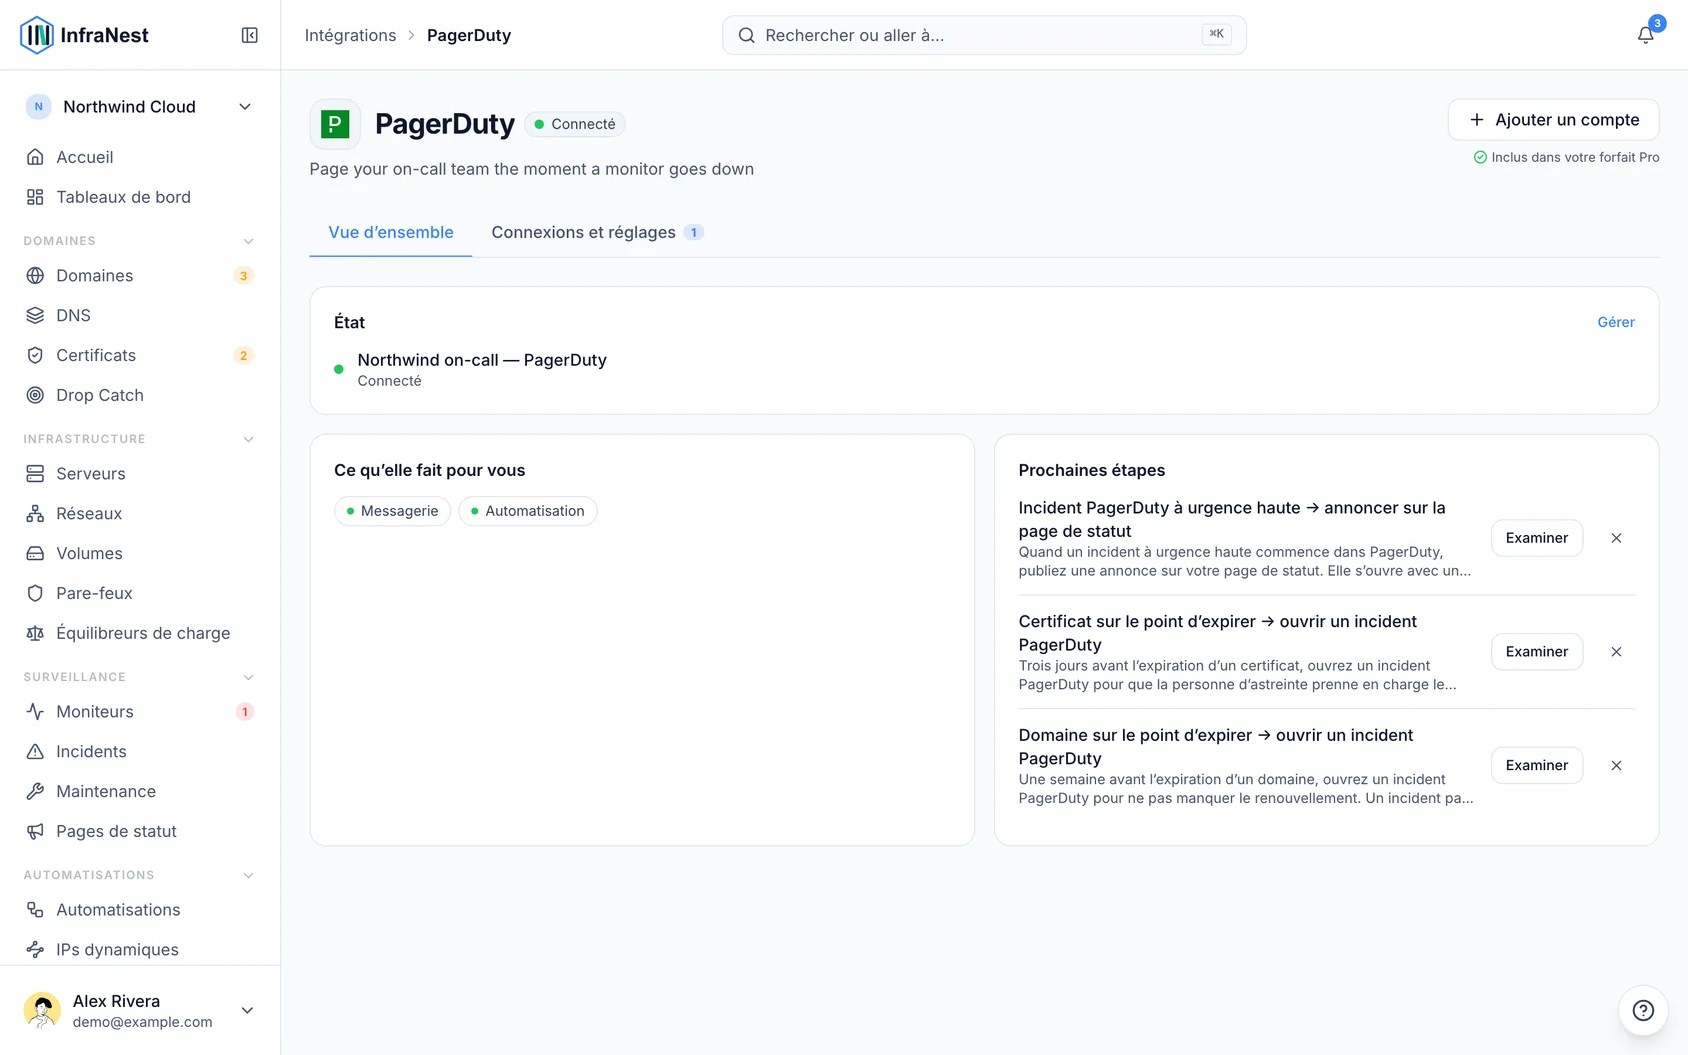This screenshot has height=1055, width=1688.
Task: Open the notifications bell
Action: (x=1645, y=35)
